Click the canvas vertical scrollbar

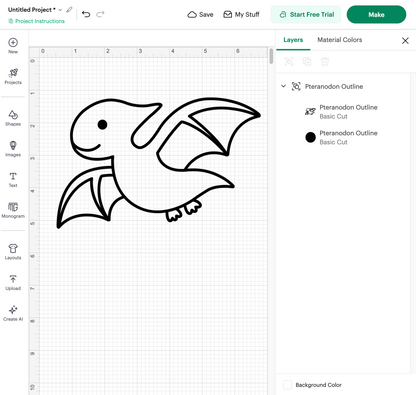click(271, 56)
